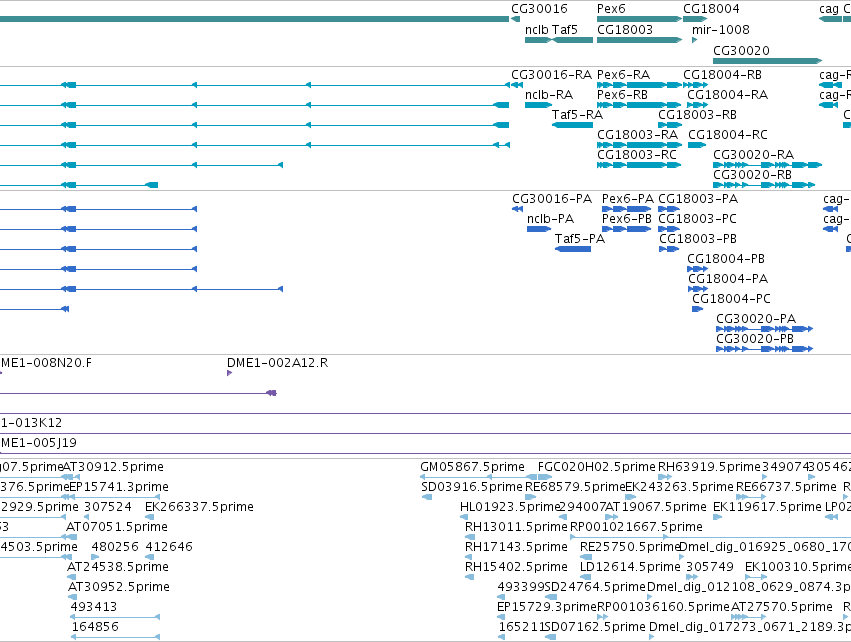Click protein Pex6-PB
Image resolution: width=851 pixels, height=642 pixels.
(x=627, y=219)
